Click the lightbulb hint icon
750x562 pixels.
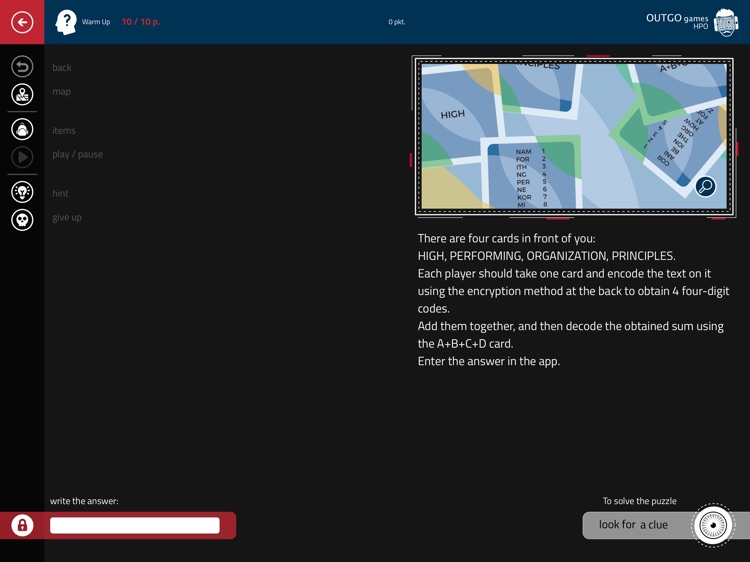[22, 192]
